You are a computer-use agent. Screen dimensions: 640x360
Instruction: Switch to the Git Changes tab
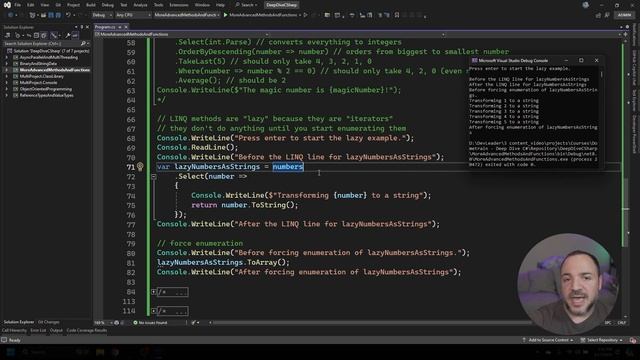(x=49, y=322)
